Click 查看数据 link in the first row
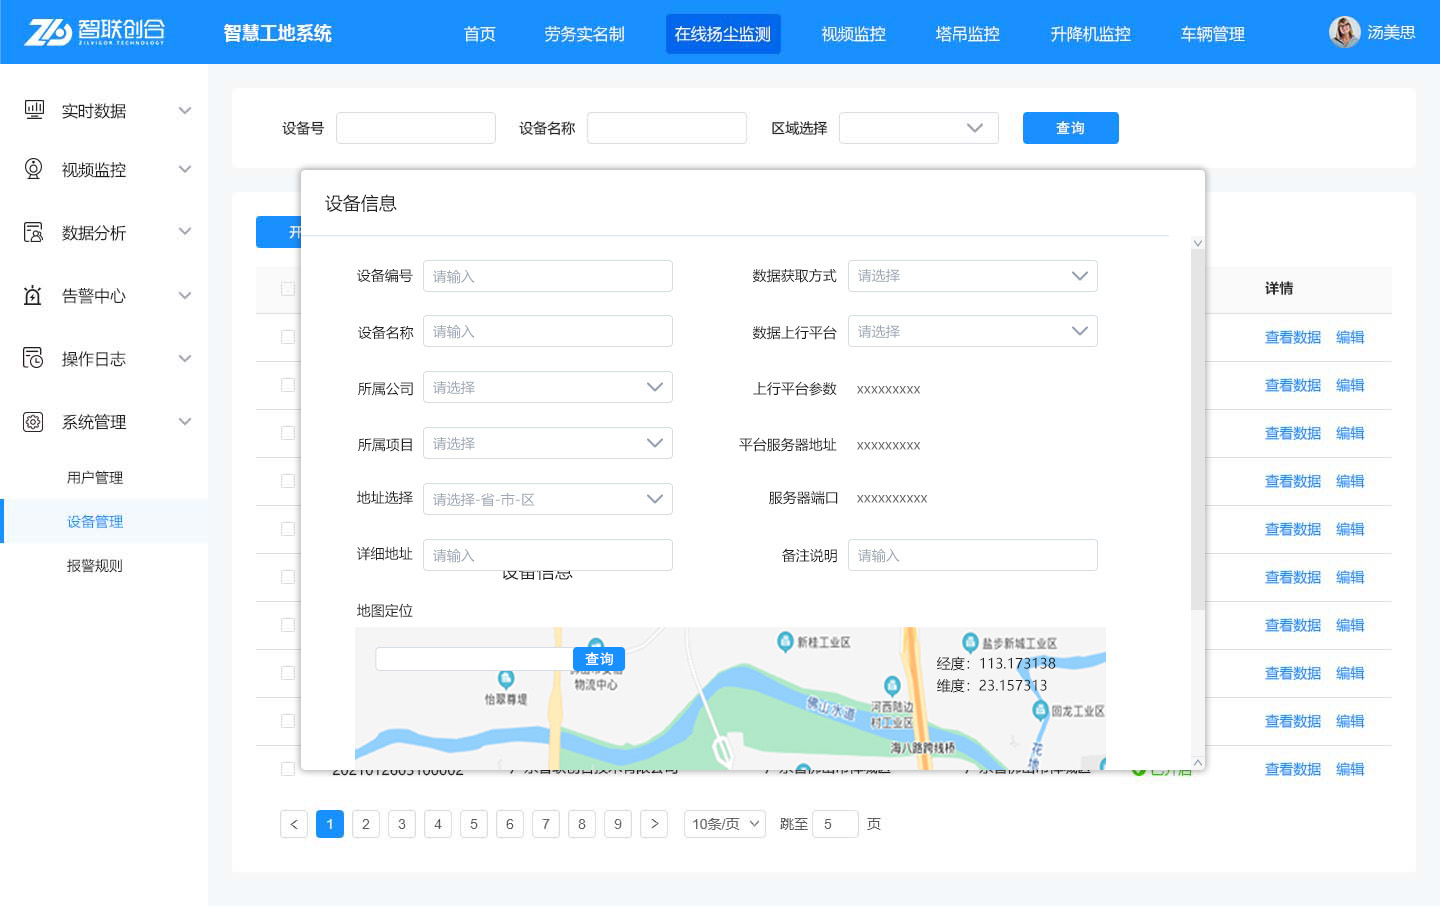The image size is (1440, 906). point(1292,338)
